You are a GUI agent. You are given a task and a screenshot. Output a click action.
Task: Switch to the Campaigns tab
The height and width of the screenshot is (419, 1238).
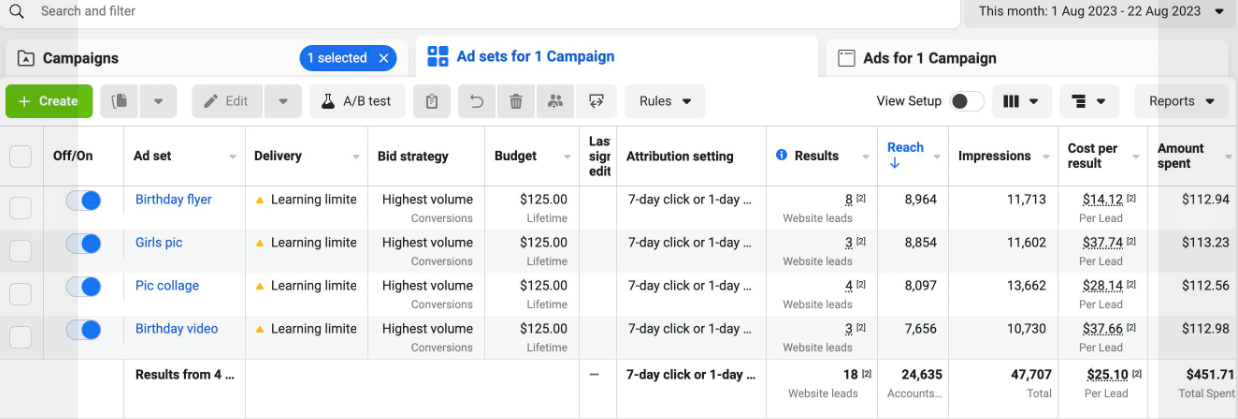click(80, 58)
